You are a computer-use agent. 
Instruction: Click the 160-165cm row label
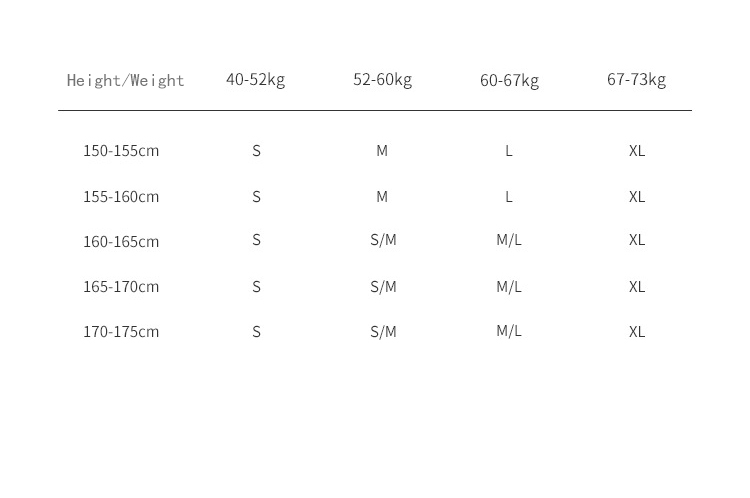(x=121, y=242)
